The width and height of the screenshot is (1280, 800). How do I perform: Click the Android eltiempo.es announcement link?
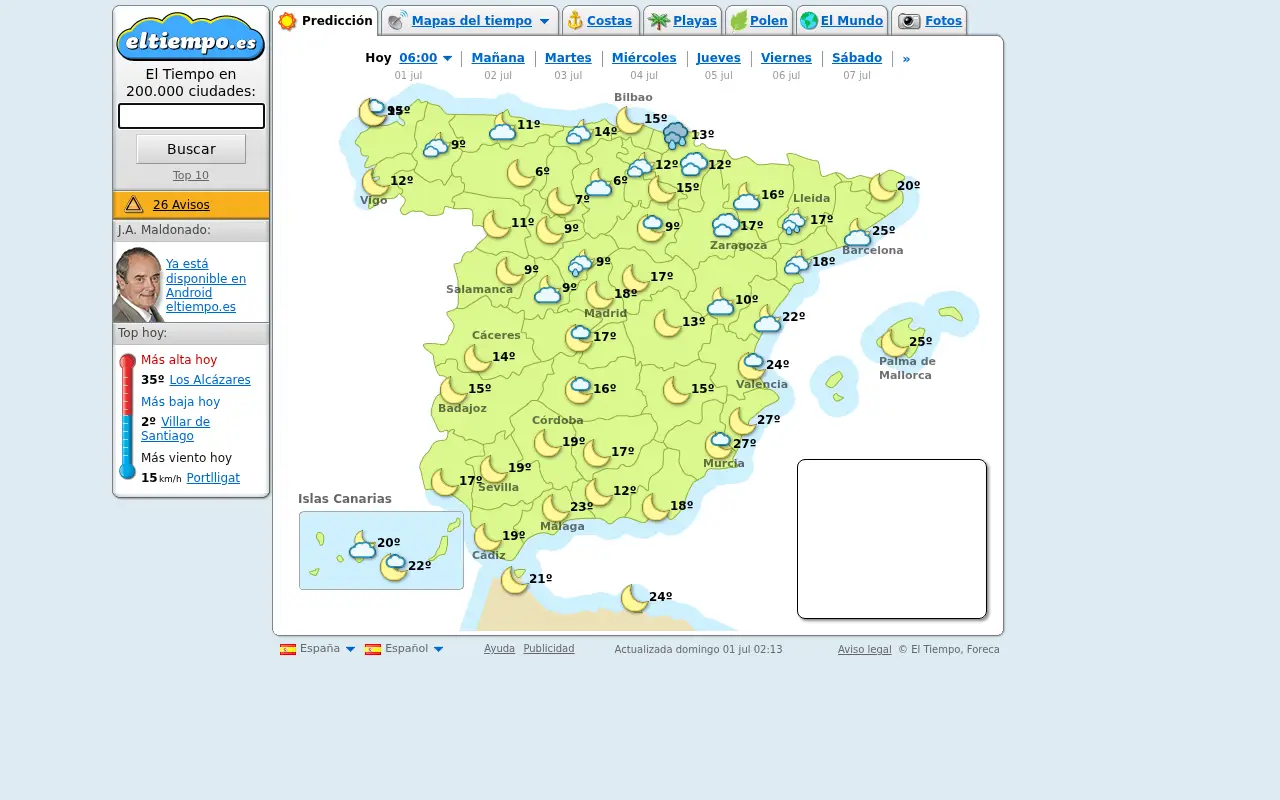(206, 286)
